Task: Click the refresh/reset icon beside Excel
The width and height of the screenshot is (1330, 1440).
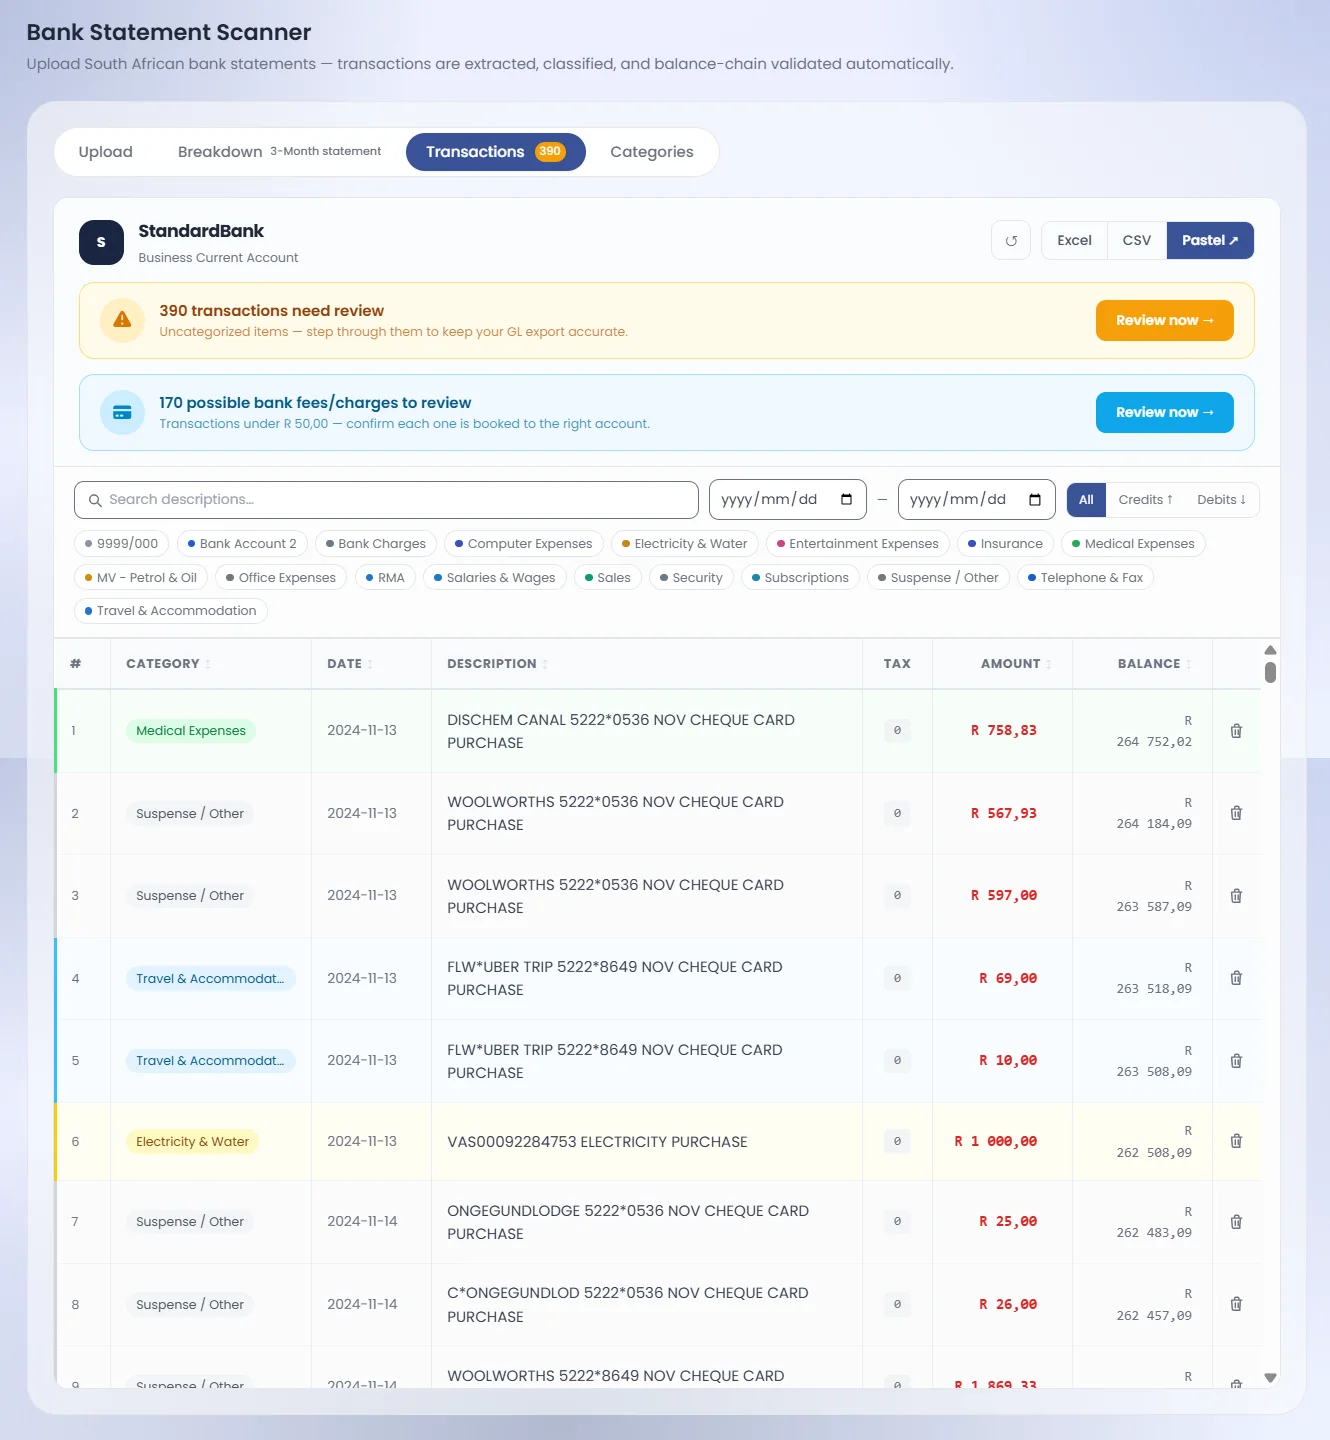Action: coord(1011,241)
